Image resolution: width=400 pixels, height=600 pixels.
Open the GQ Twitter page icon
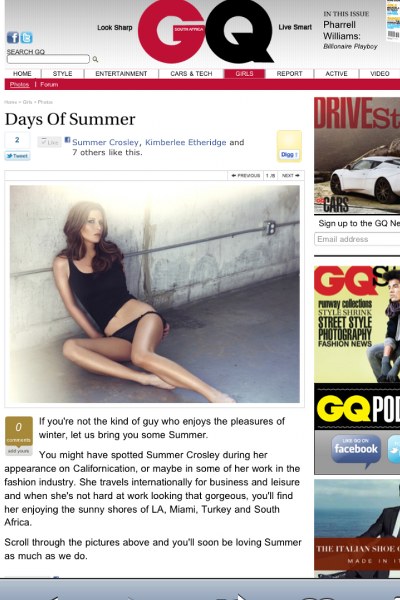click(x=26, y=38)
